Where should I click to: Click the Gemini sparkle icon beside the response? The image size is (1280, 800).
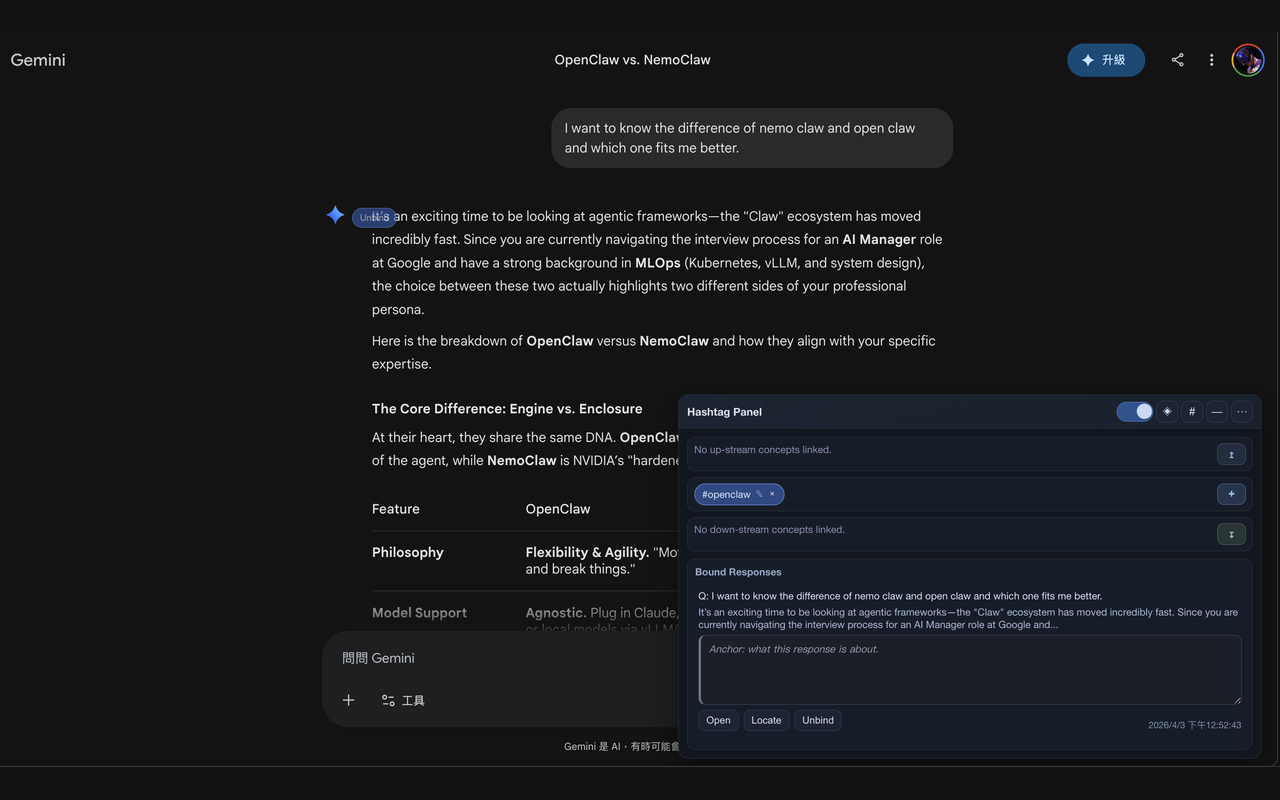[x=335, y=214]
